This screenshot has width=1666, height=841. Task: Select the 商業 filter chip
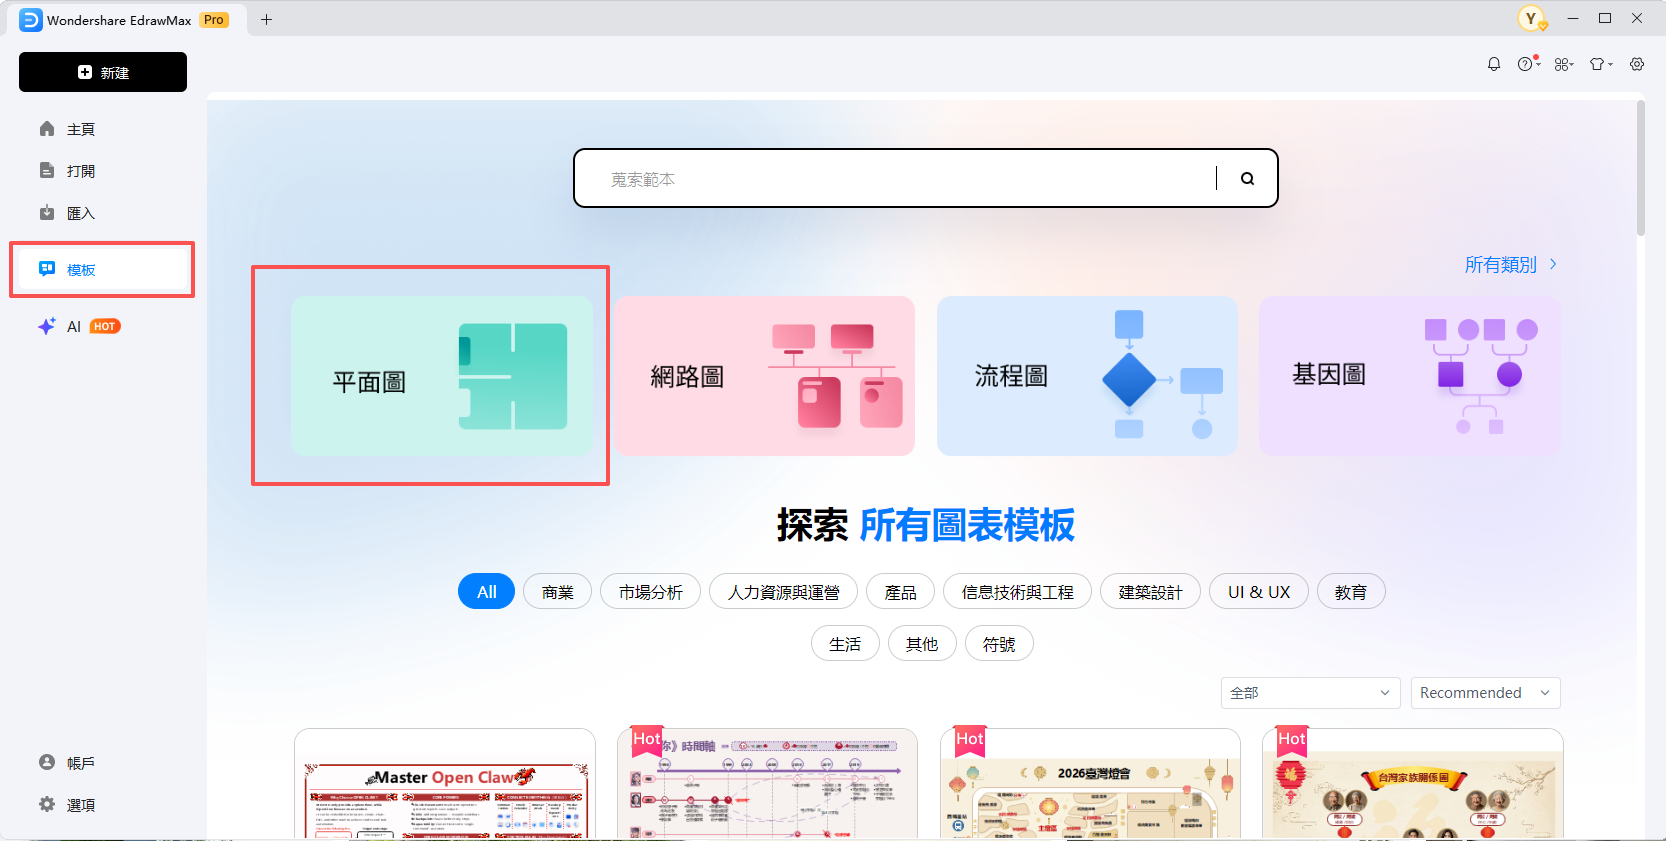(557, 591)
